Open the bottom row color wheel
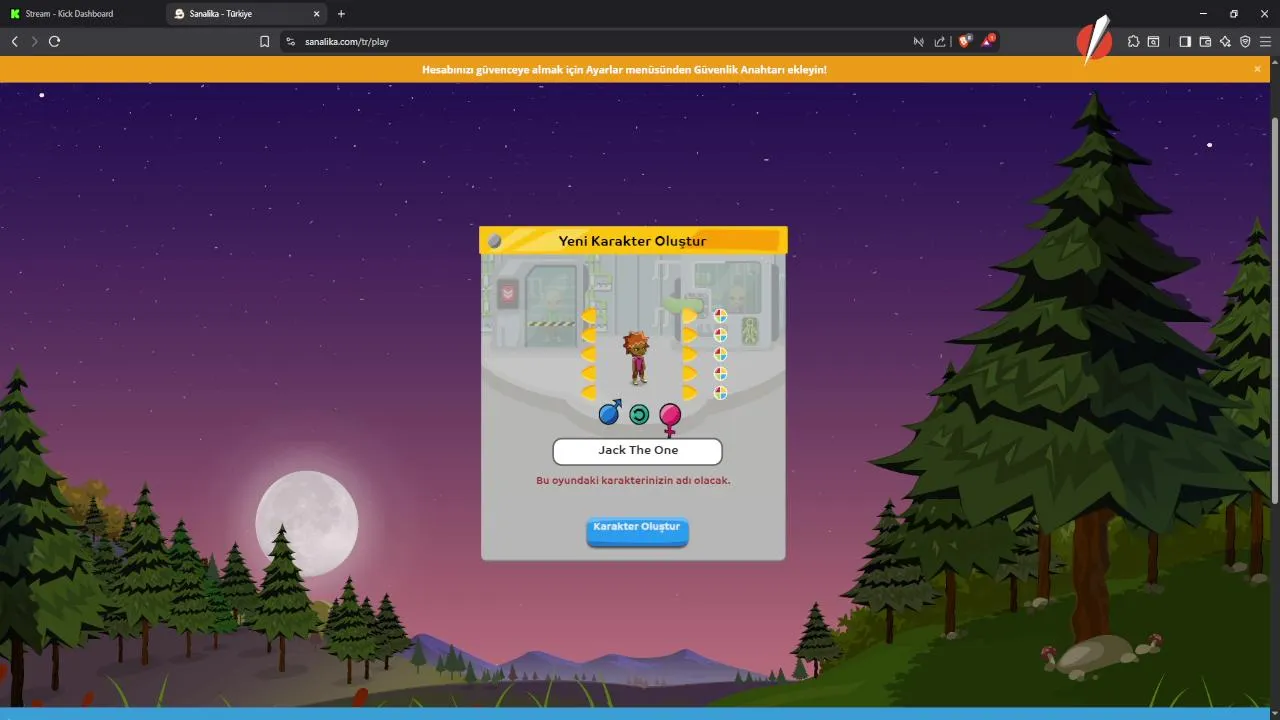The height and width of the screenshot is (720, 1280). click(720, 393)
